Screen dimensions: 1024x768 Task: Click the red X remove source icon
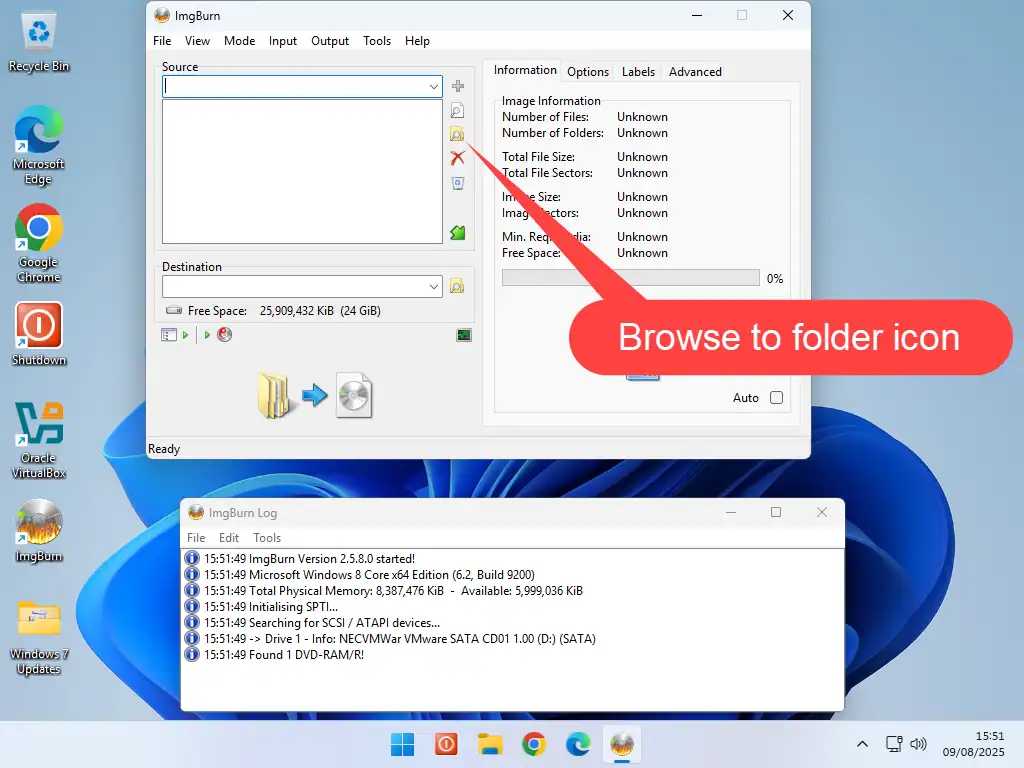(457, 158)
